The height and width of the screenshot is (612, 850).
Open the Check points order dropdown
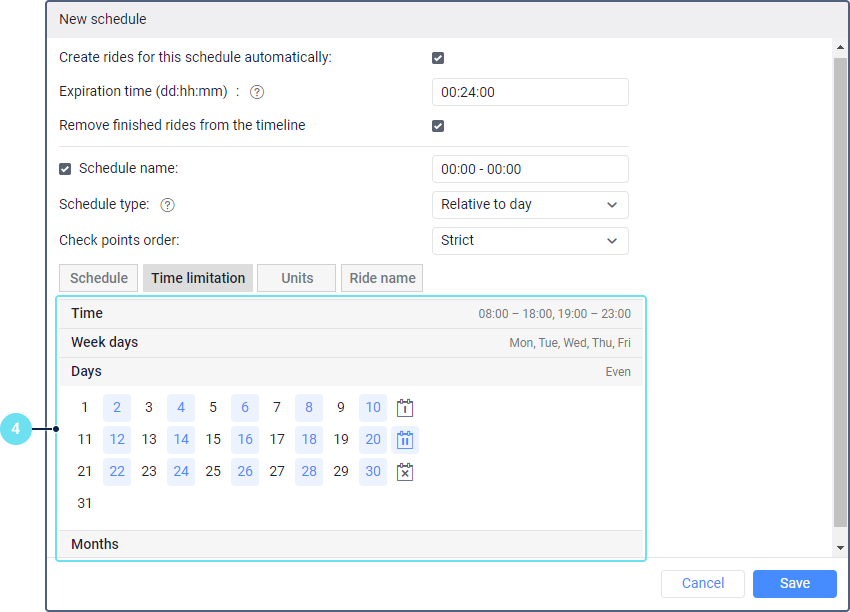(x=530, y=241)
